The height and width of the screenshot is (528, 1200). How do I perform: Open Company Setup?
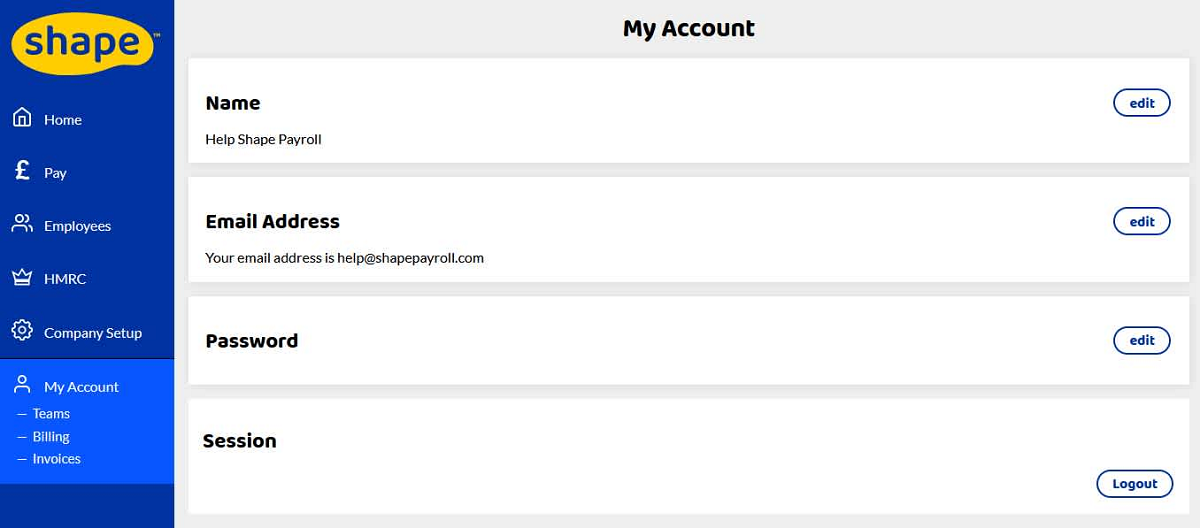93,333
